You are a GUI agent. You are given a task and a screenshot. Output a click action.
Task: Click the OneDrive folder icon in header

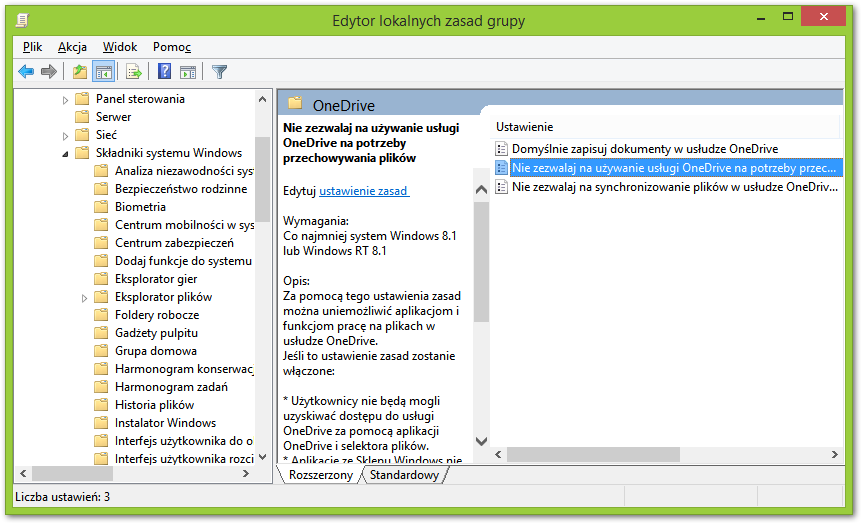295,103
